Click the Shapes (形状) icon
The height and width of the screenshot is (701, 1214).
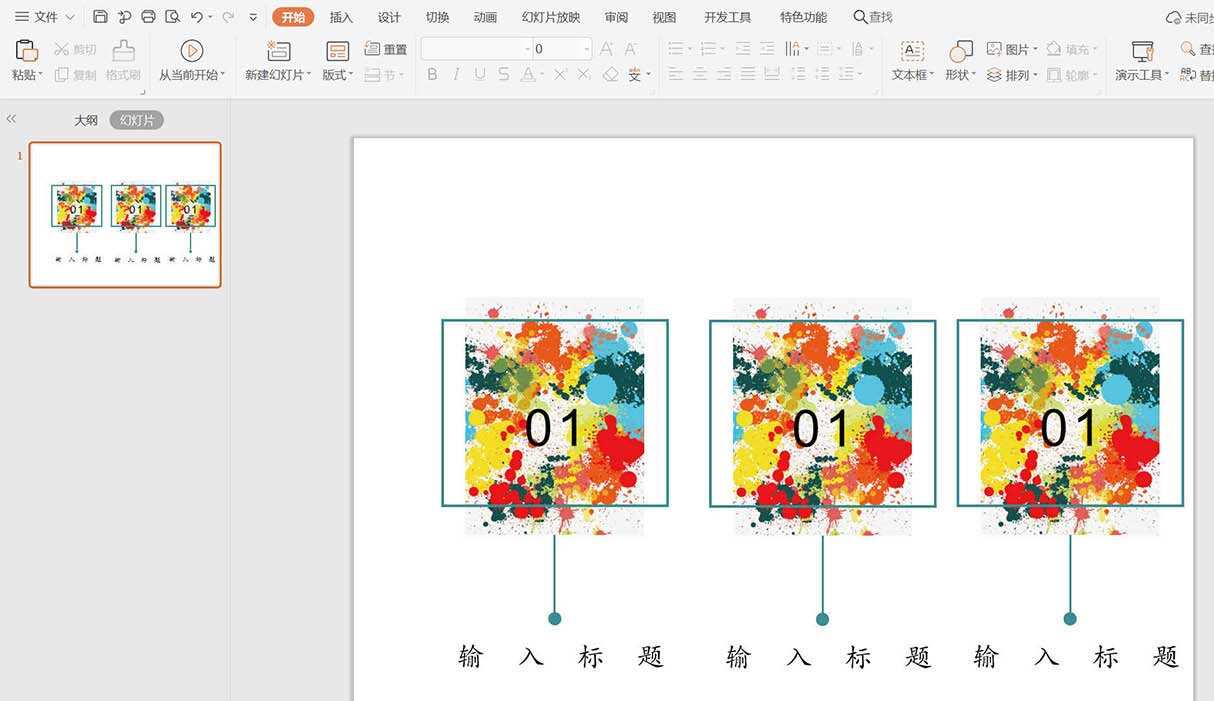(x=960, y=51)
